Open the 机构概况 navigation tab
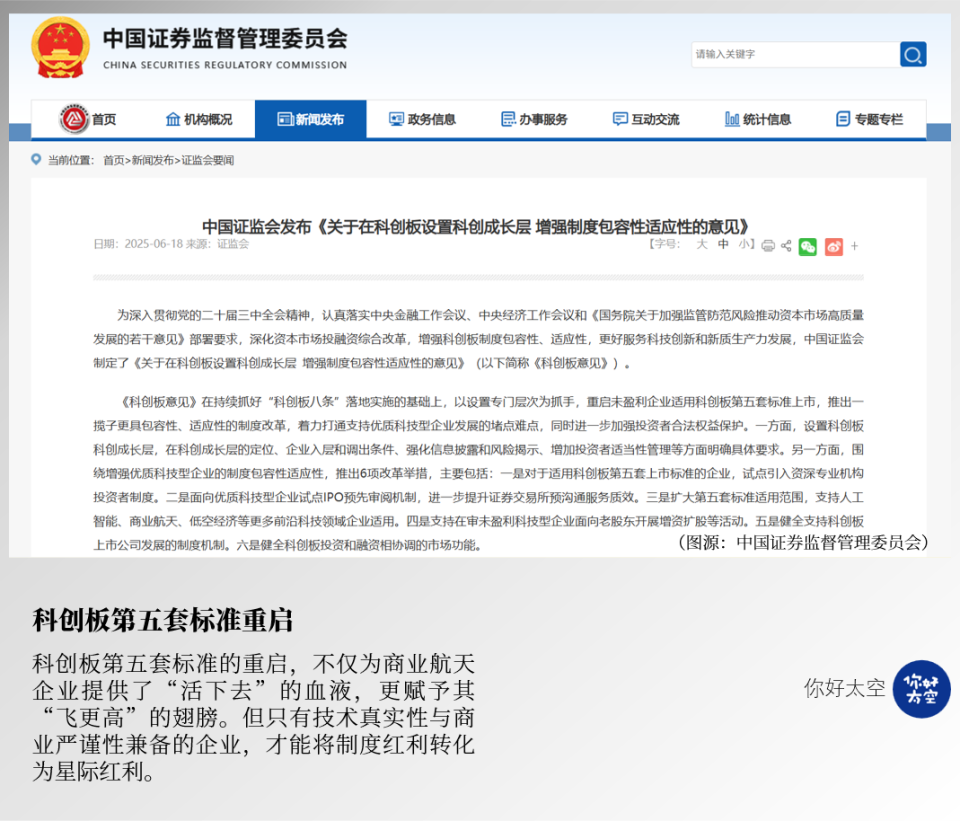Screen dimensions: 960x821 click(199, 119)
